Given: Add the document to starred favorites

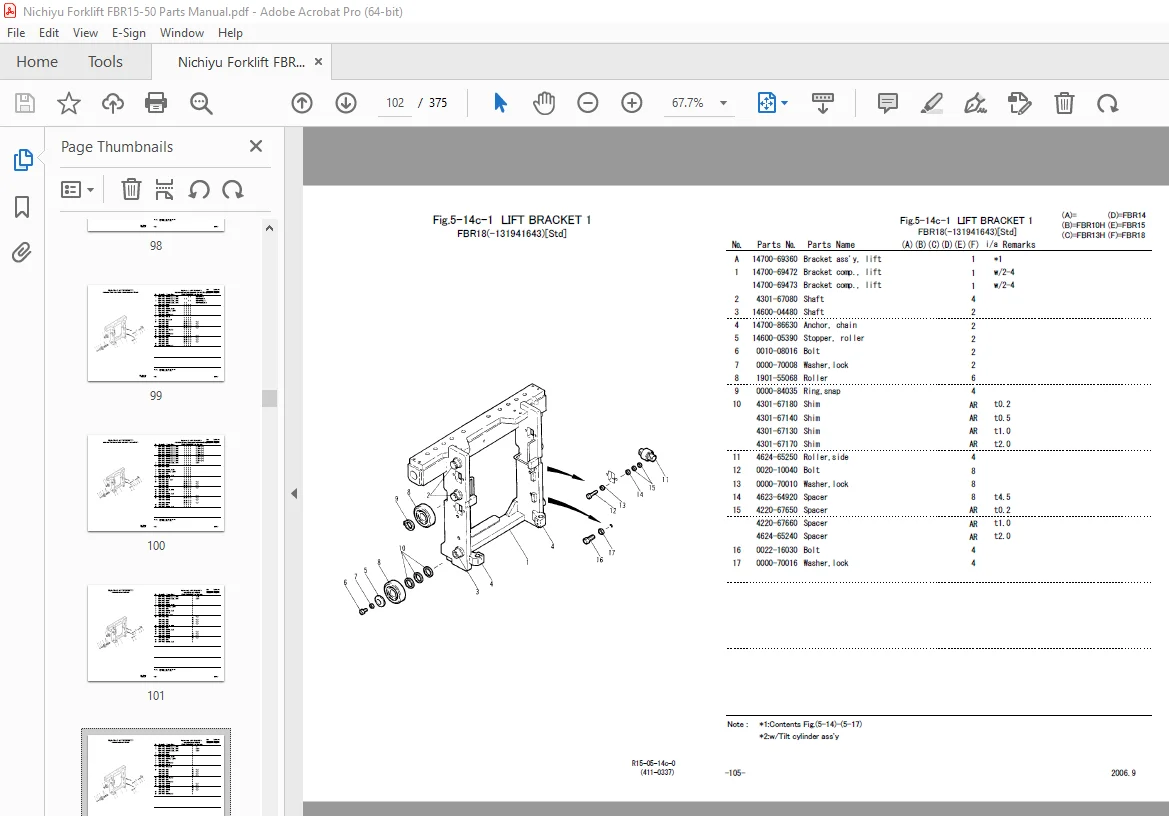Looking at the screenshot, I should (69, 103).
